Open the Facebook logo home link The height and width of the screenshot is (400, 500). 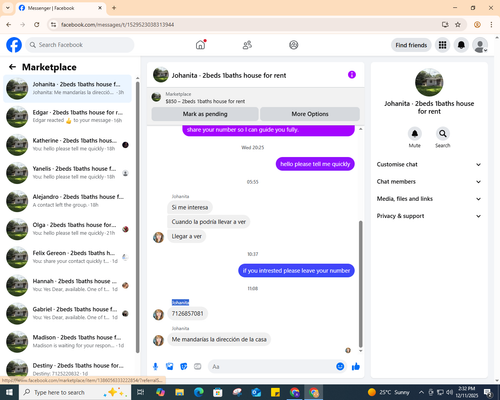tap(14, 45)
